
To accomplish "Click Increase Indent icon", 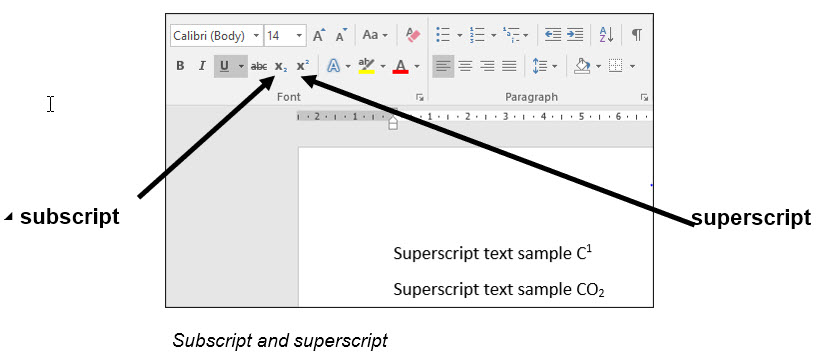I will click(575, 35).
